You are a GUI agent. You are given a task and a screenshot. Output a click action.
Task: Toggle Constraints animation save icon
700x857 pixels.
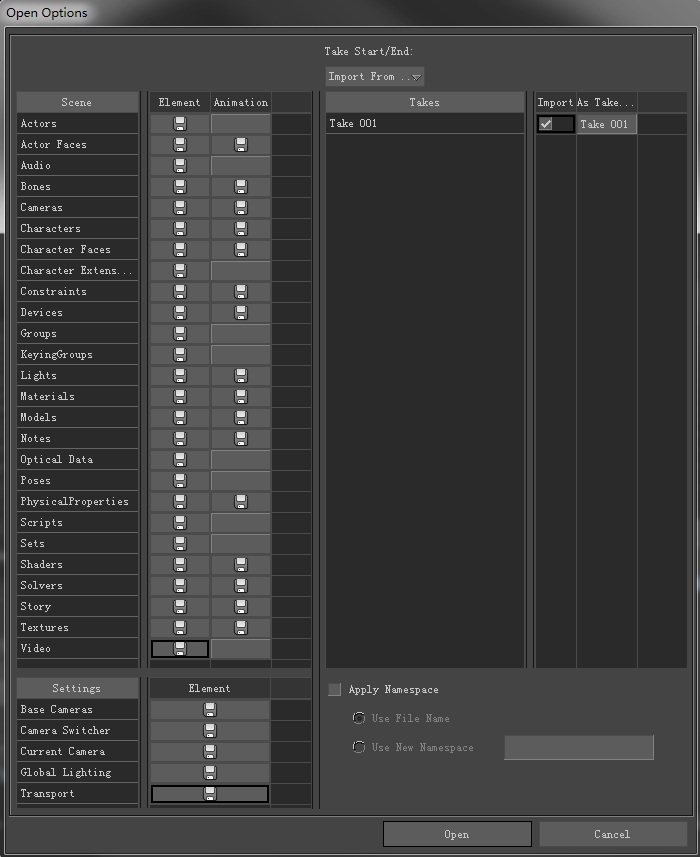(240, 292)
